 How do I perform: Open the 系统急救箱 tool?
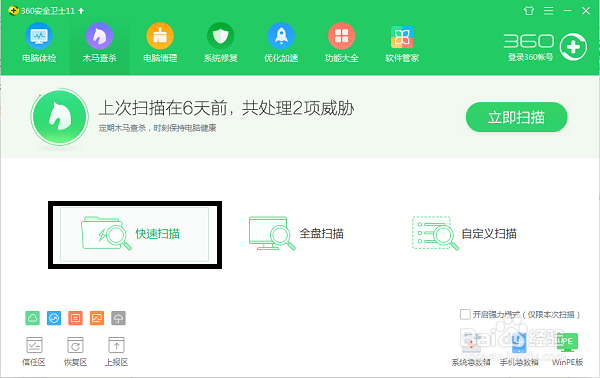click(471, 349)
